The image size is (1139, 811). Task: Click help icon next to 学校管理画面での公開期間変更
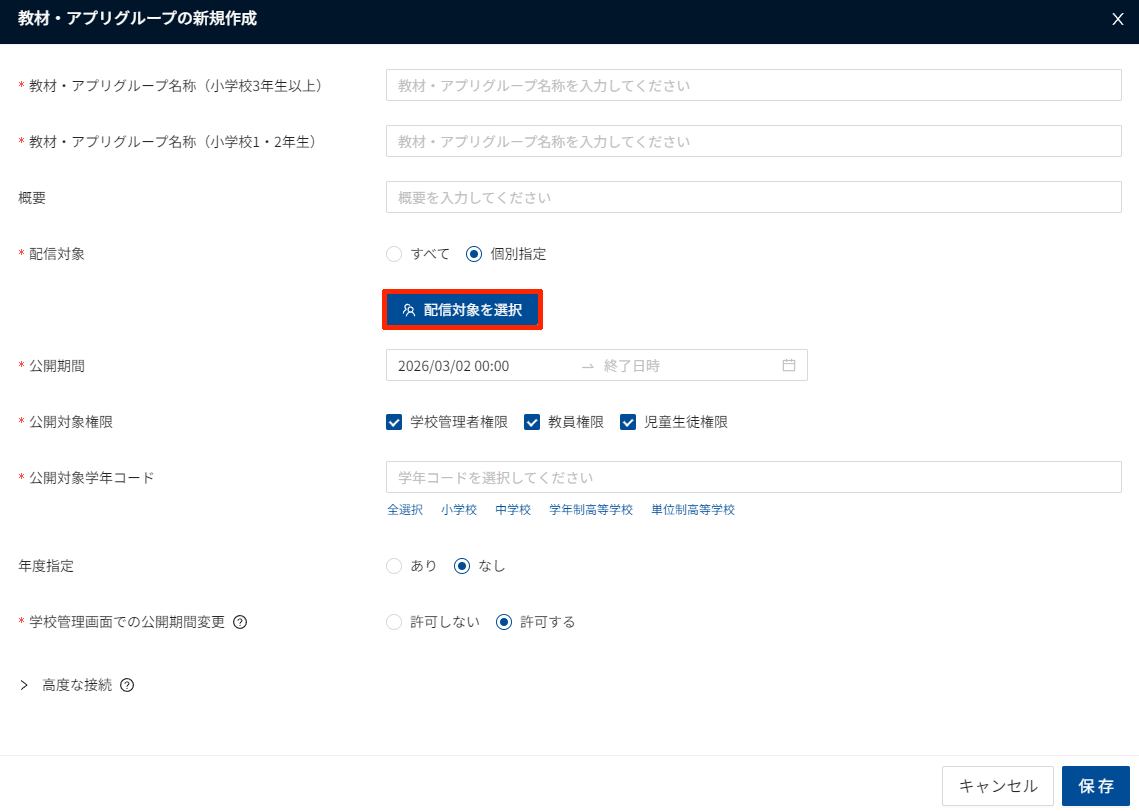tap(240, 622)
